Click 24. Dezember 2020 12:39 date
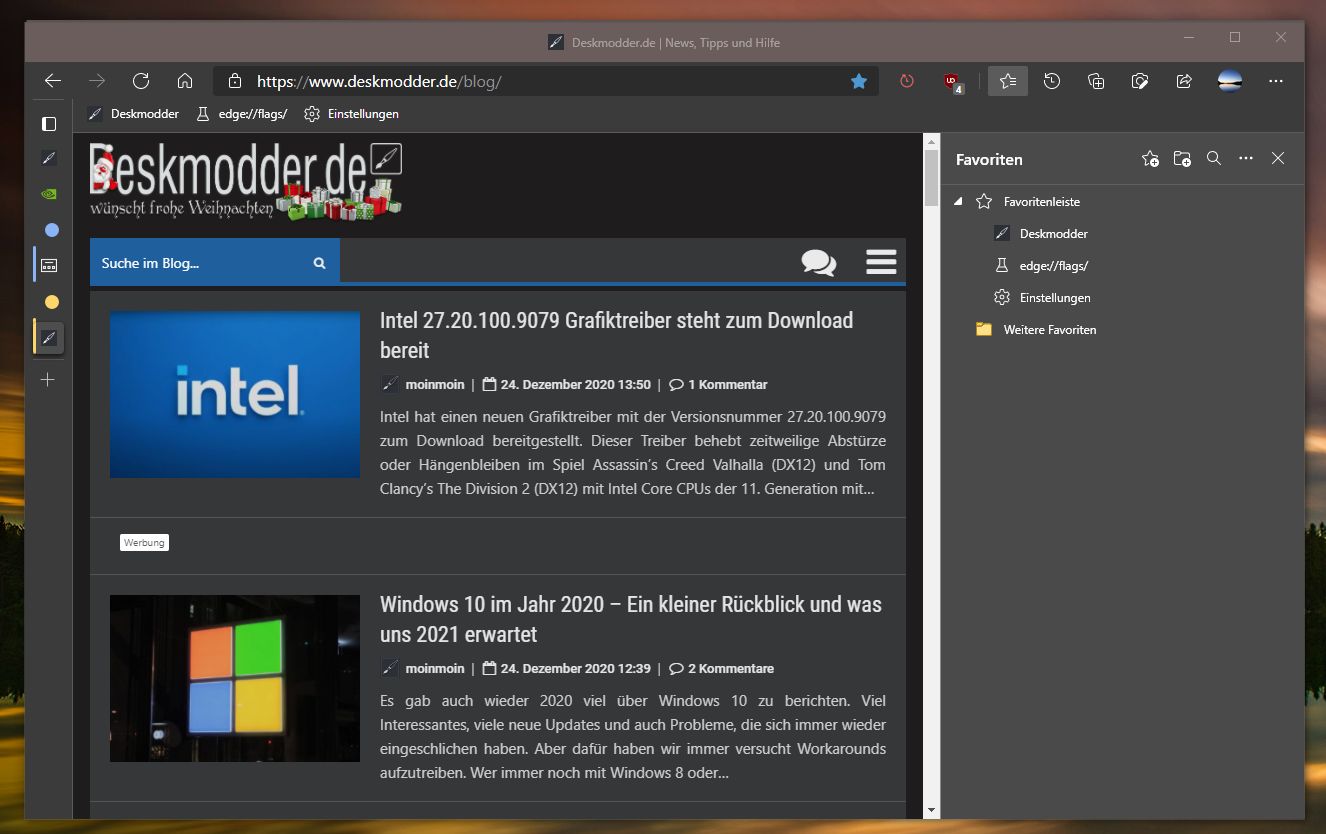This screenshot has height=834, width=1326. 575,668
